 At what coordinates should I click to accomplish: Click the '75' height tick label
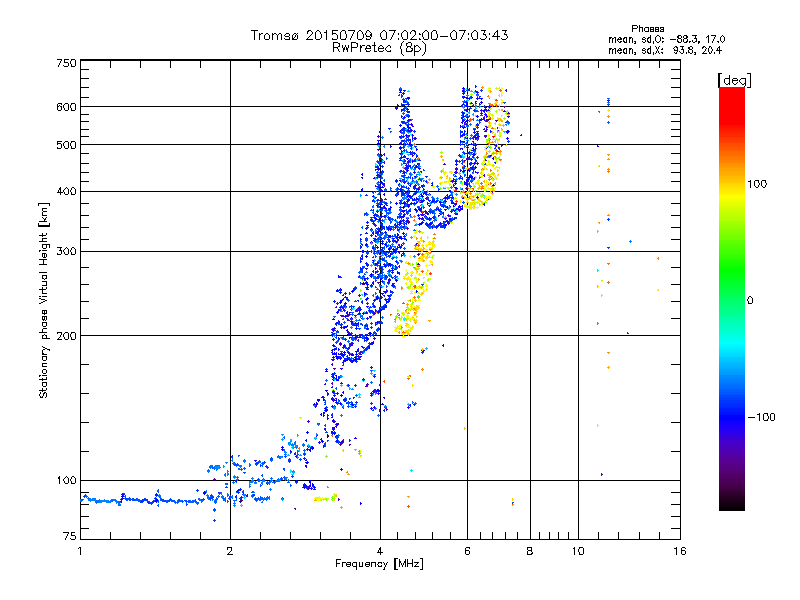pyautogui.click(x=70, y=536)
